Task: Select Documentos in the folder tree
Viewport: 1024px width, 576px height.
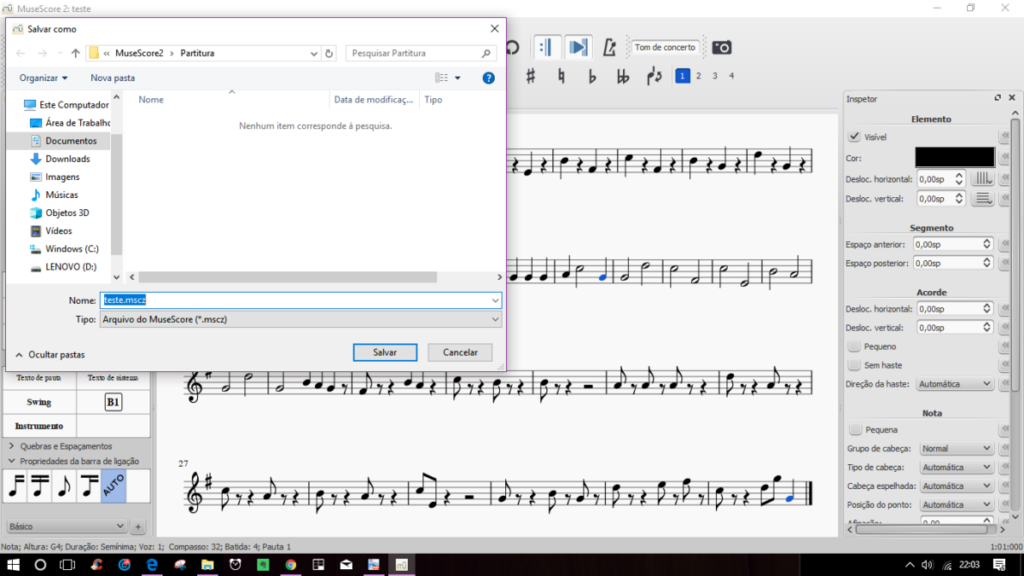Action: 70,141
